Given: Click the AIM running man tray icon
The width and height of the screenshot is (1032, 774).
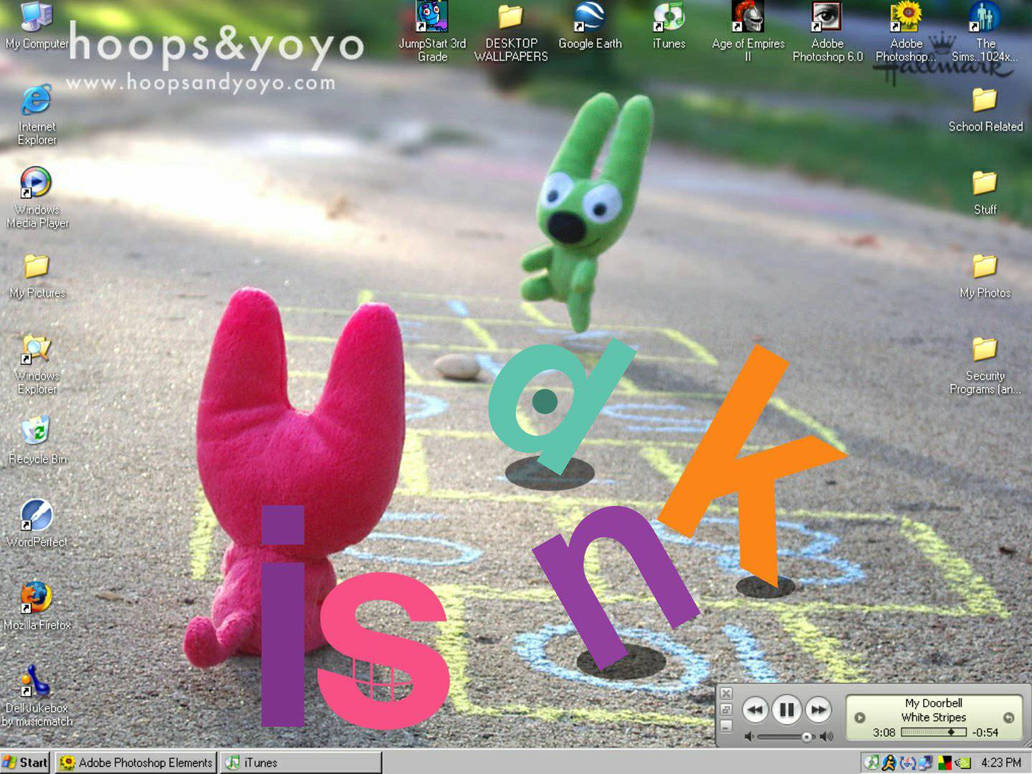Looking at the screenshot, I should [x=889, y=762].
